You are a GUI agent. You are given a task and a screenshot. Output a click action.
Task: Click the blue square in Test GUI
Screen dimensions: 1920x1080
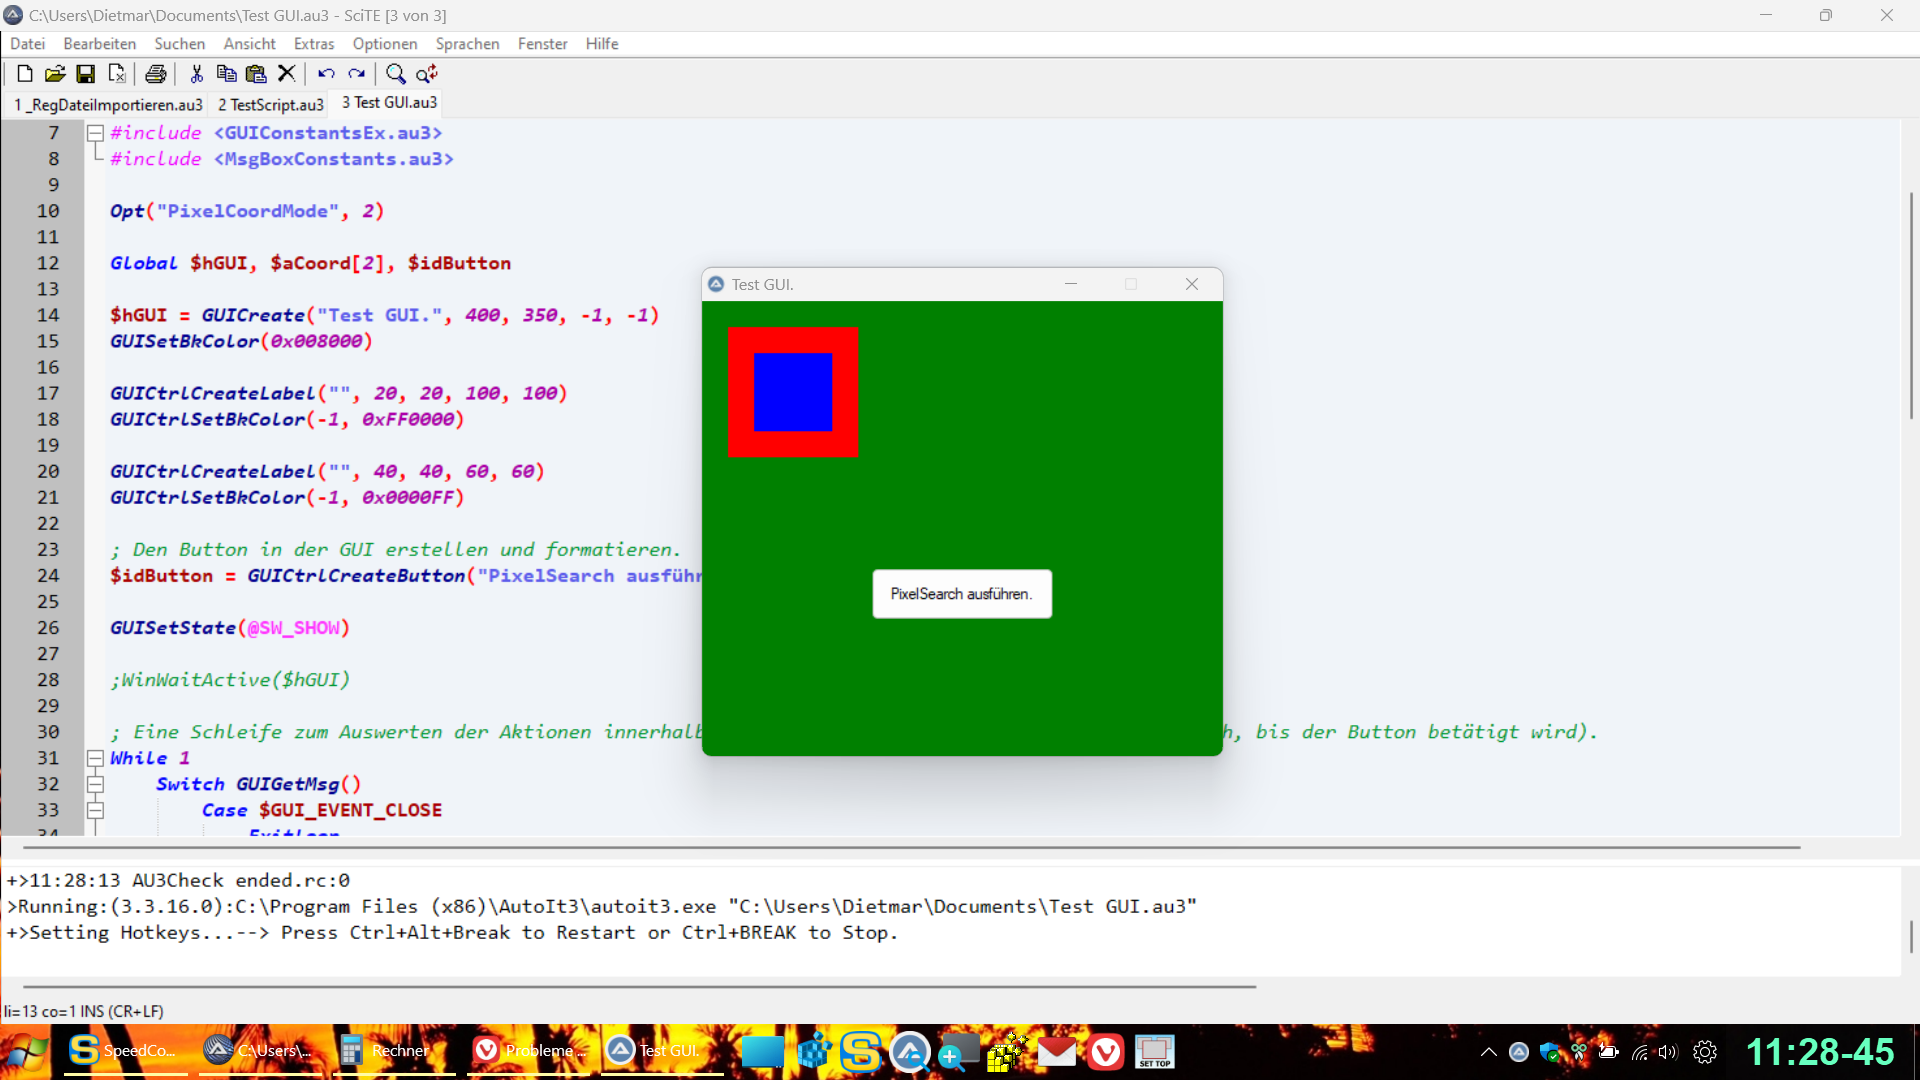tap(792, 392)
